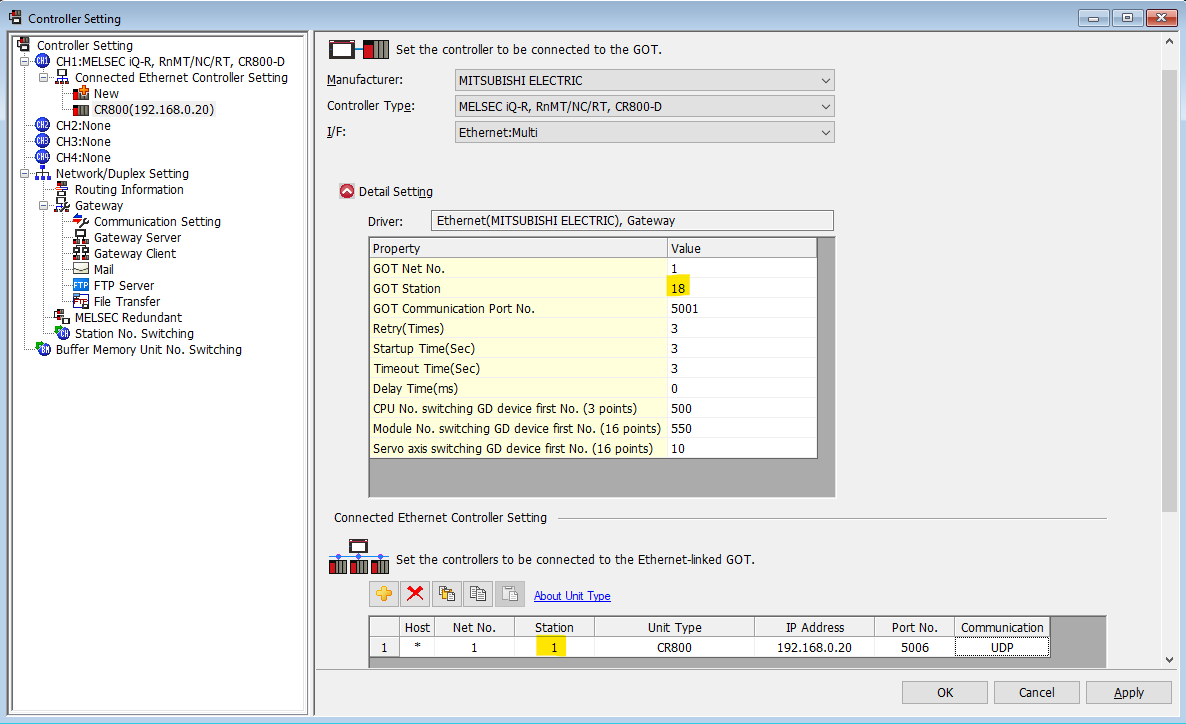Click Servo axis switching value 10
The image size is (1186, 724).
741,449
